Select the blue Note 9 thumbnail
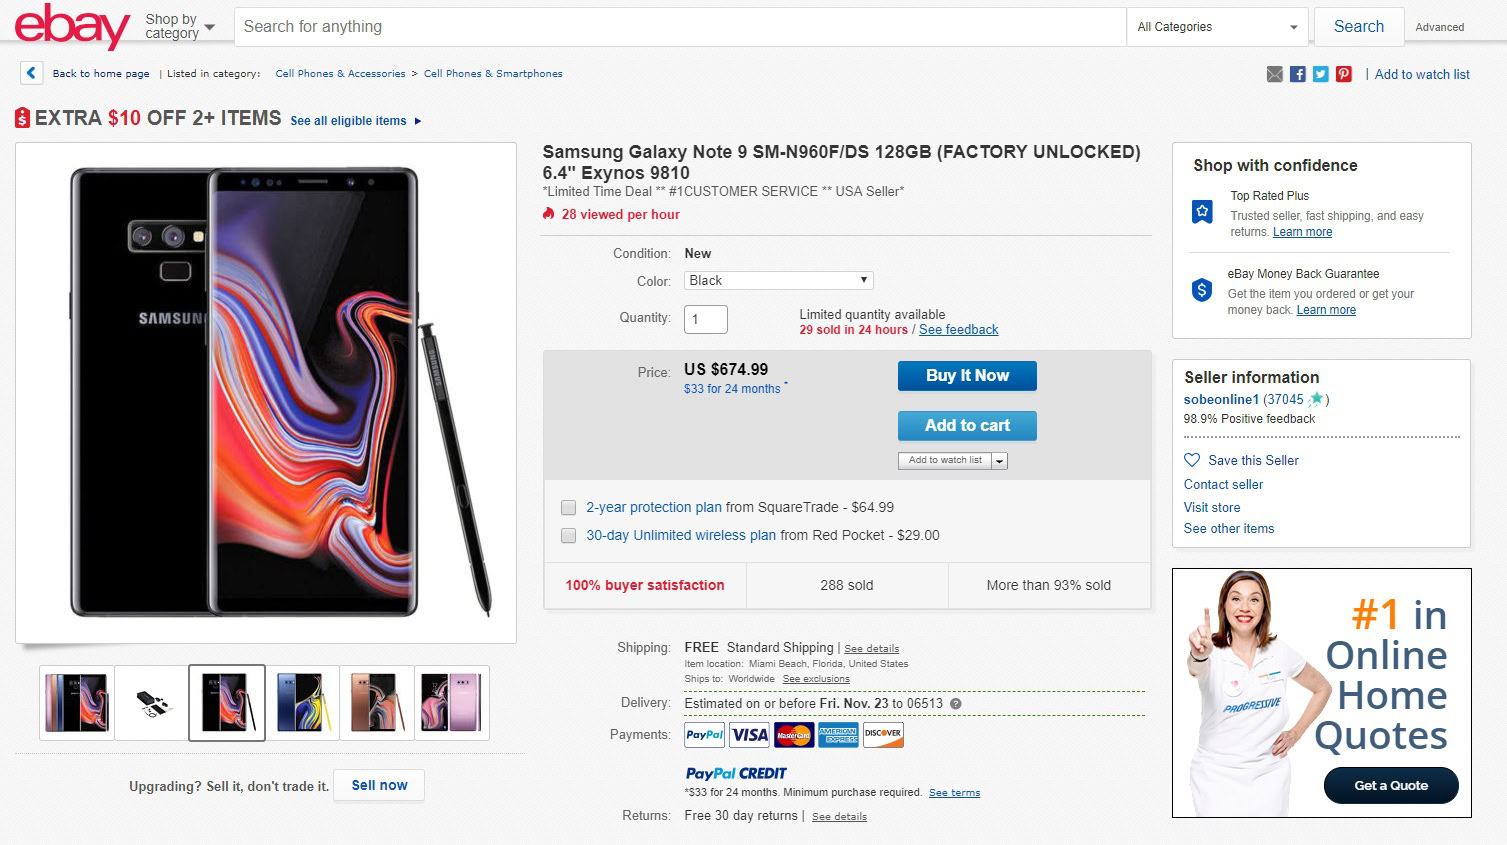Viewport: 1507px width, 845px height. point(301,703)
